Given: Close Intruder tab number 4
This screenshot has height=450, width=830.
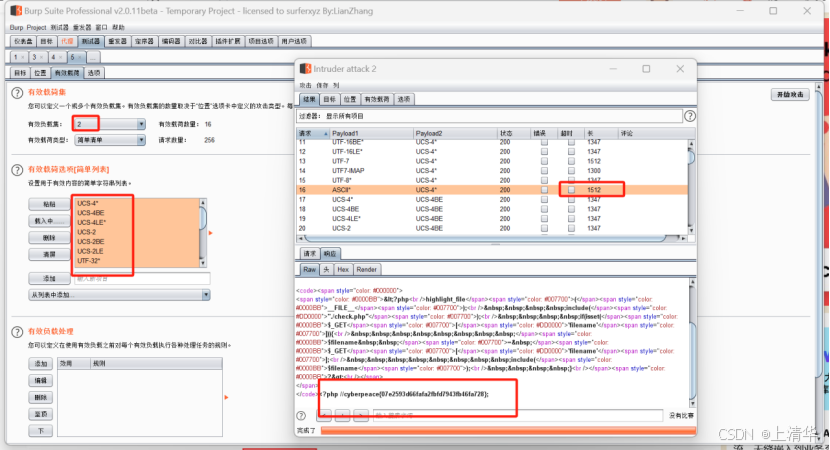Looking at the screenshot, I should coord(60,57).
